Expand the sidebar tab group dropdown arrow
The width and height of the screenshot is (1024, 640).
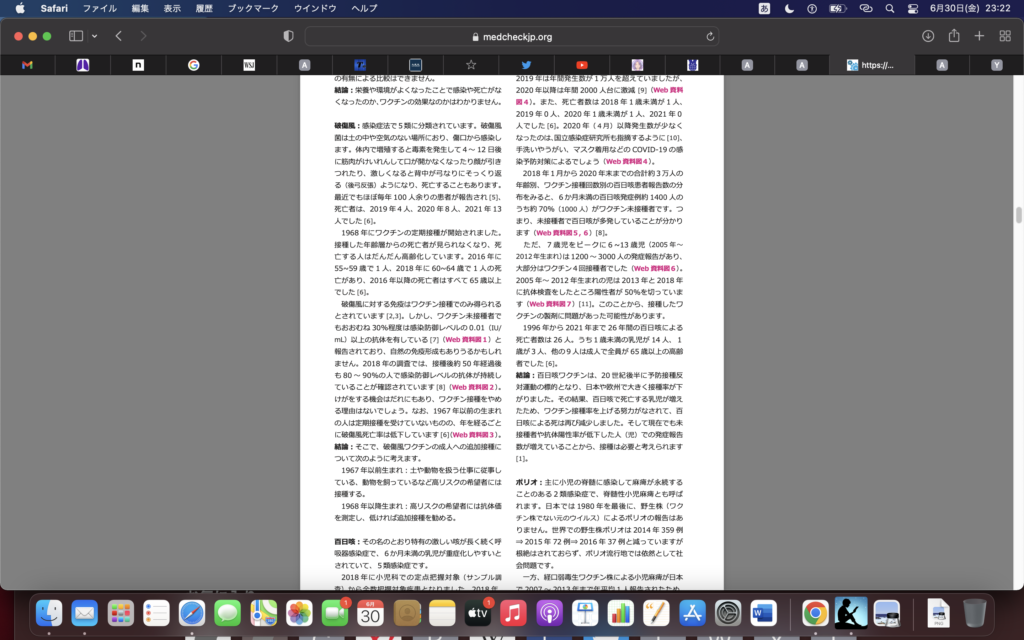click(94, 36)
